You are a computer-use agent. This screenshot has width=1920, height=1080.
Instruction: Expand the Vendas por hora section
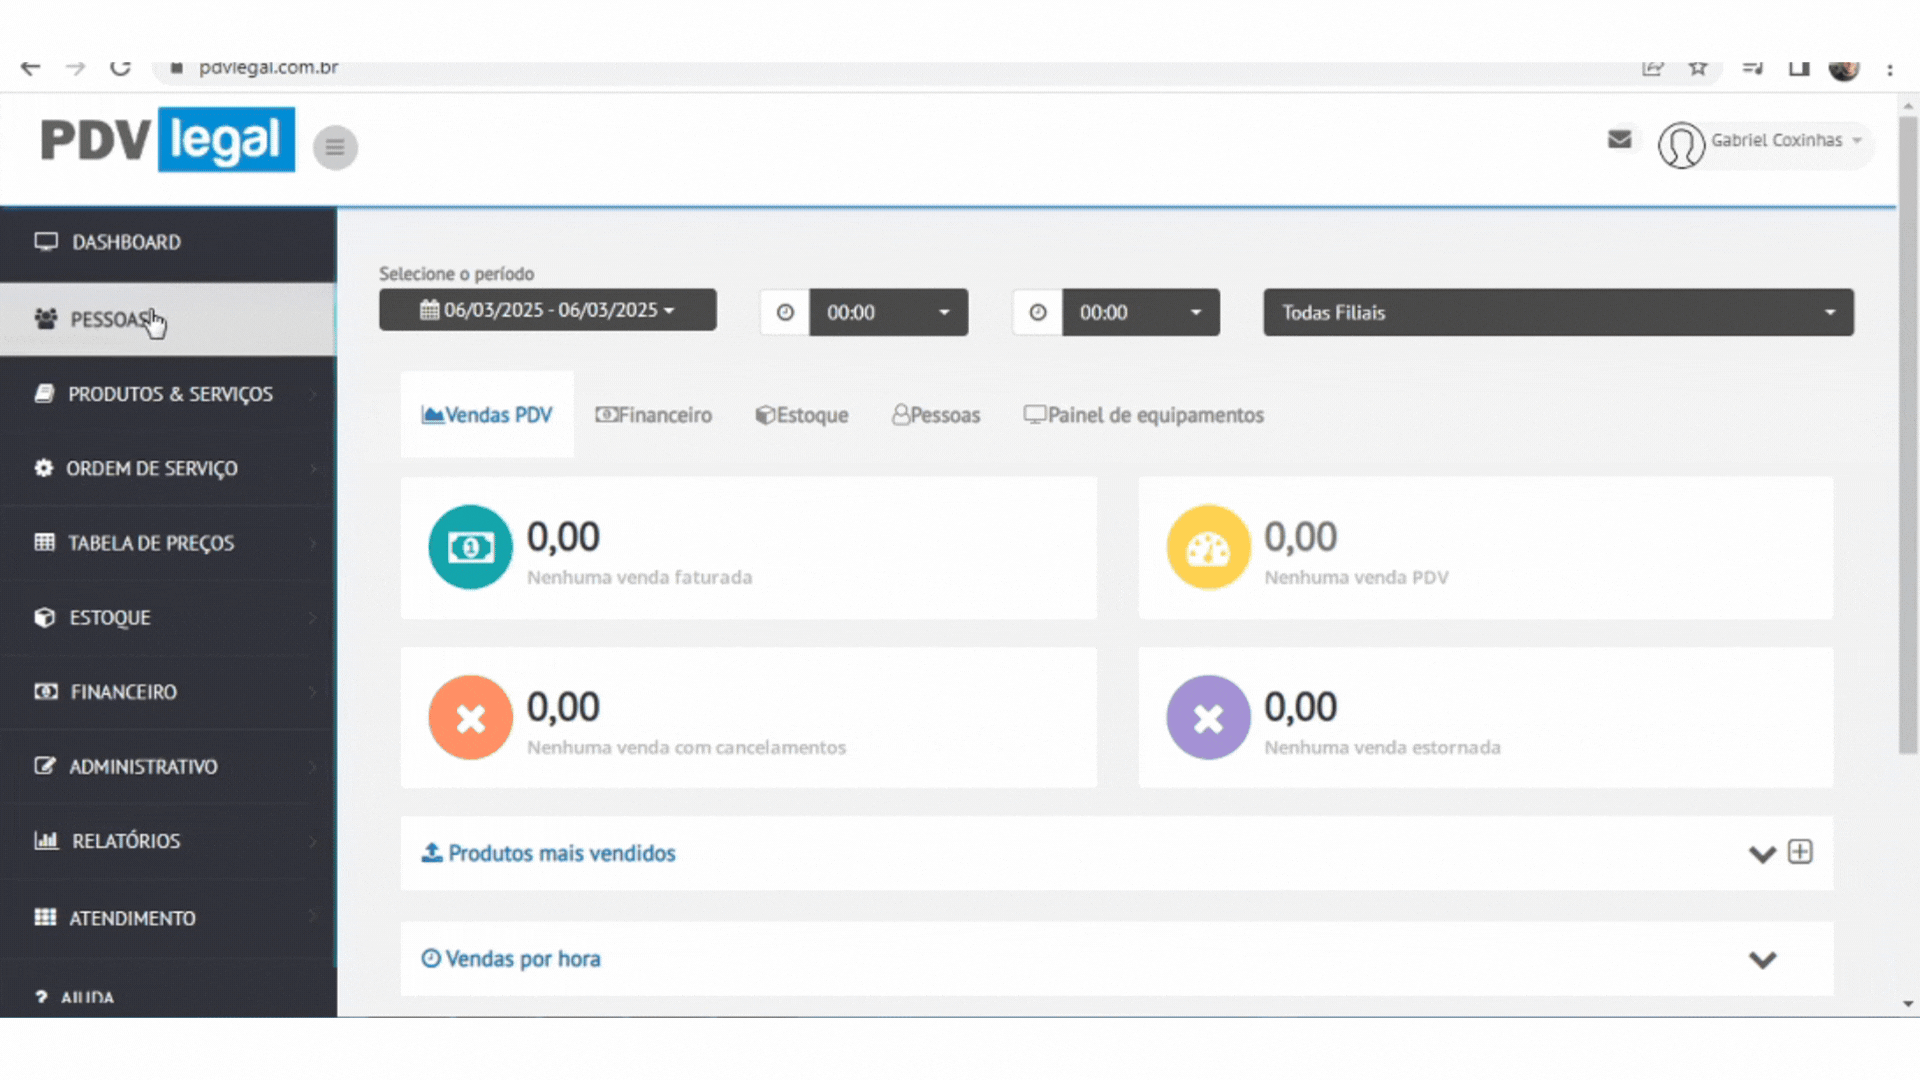[x=1762, y=960]
